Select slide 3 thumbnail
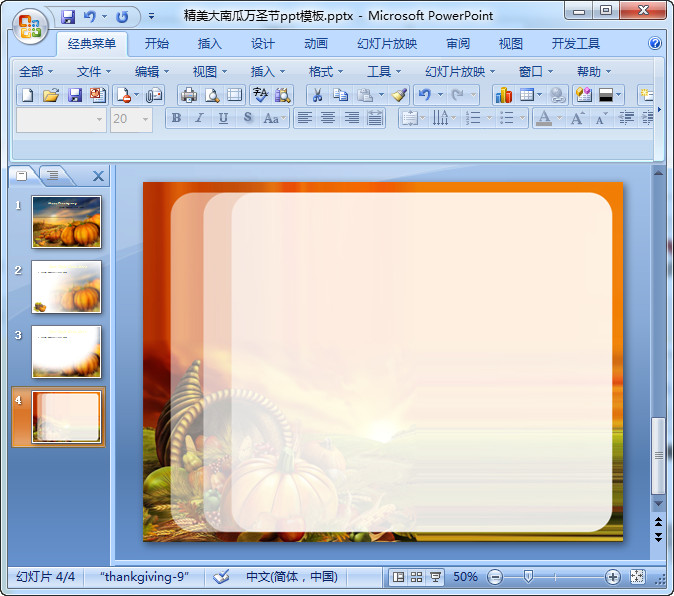Image resolution: width=674 pixels, height=596 pixels. point(66,351)
